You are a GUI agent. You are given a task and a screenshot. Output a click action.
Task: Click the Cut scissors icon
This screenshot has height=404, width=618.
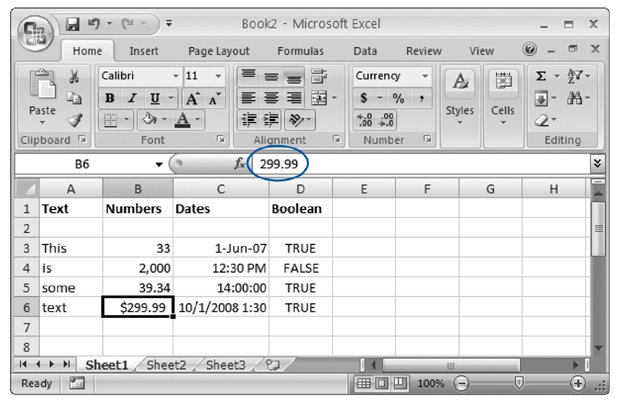(x=74, y=76)
